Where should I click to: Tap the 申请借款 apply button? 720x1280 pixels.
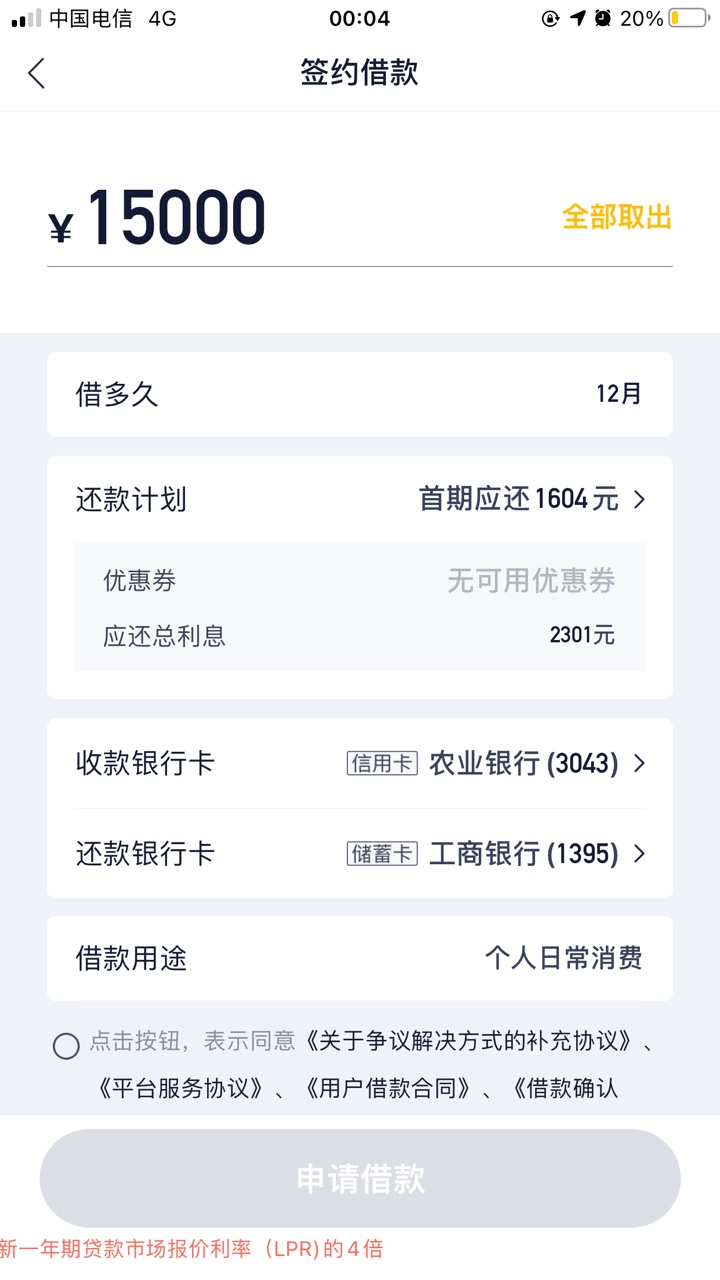[360, 1178]
